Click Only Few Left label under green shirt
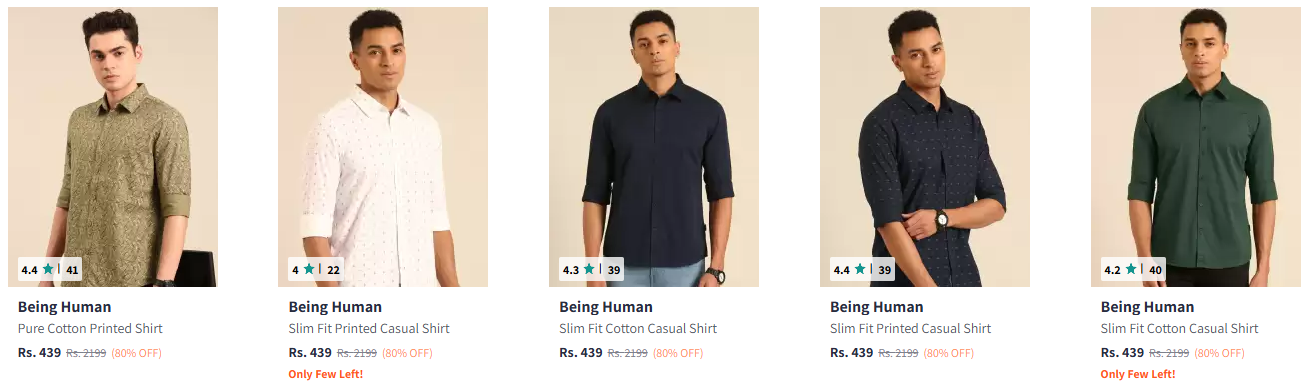1307x387 pixels. [x=1138, y=374]
